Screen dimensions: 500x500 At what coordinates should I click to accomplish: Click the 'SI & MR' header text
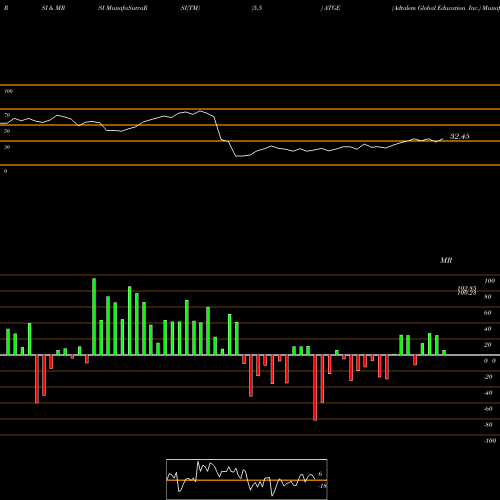tap(53, 8)
